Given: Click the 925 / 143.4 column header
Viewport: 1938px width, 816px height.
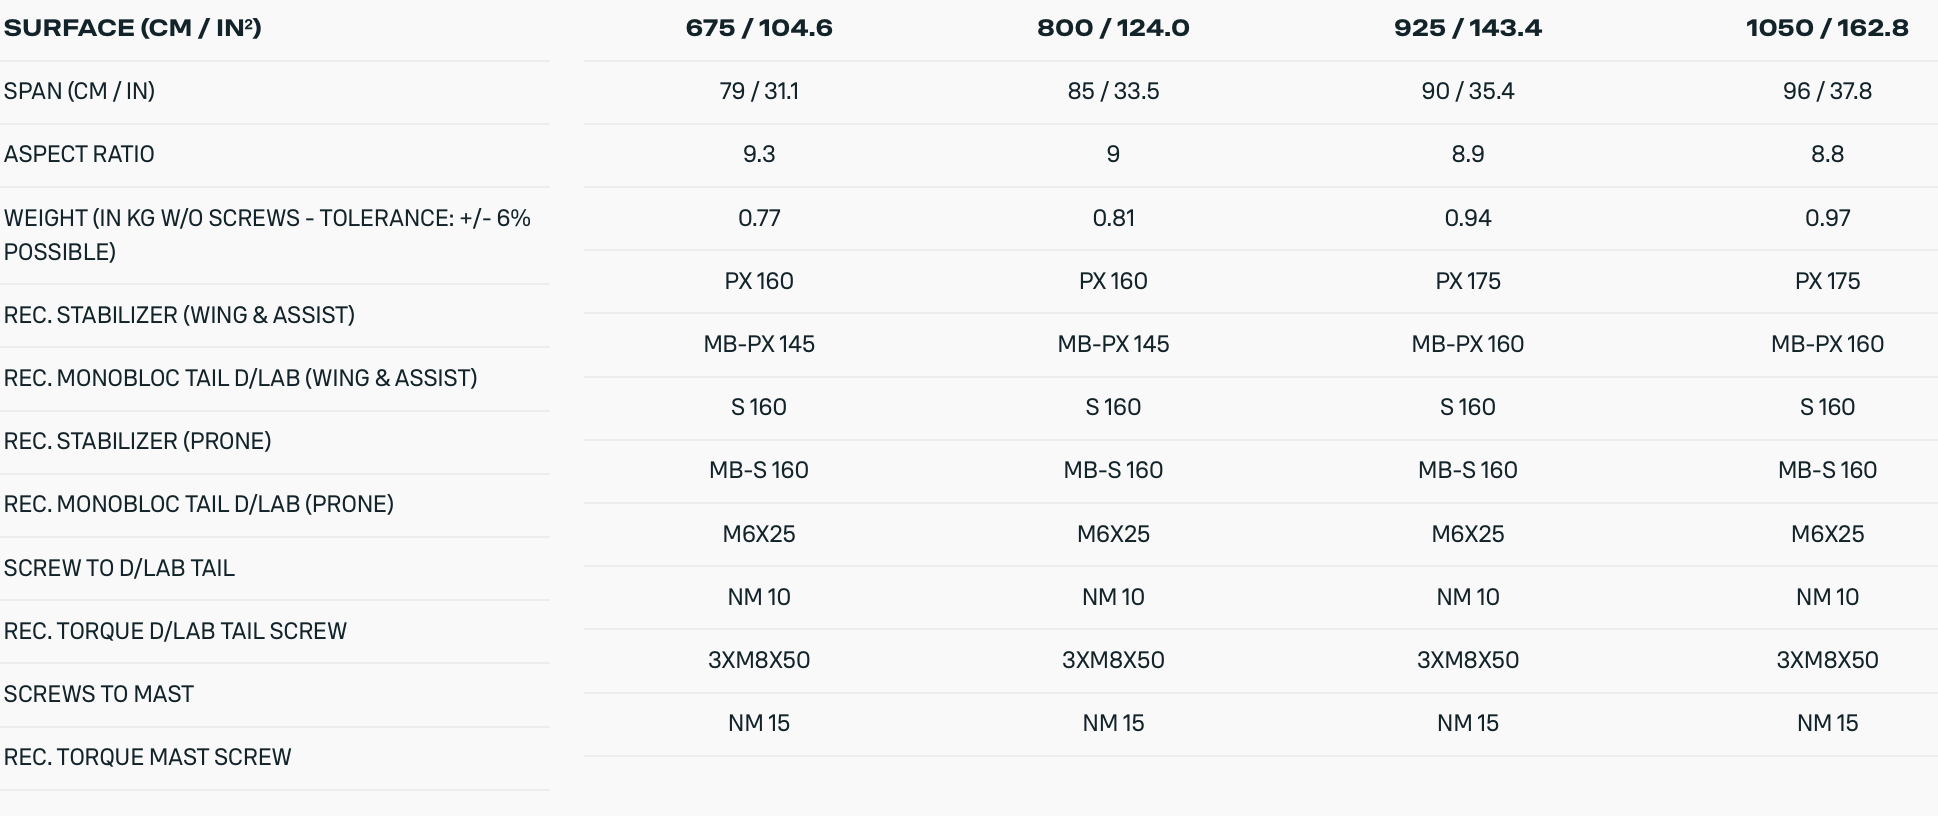Looking at the screenshot, I should (1467, 28).
